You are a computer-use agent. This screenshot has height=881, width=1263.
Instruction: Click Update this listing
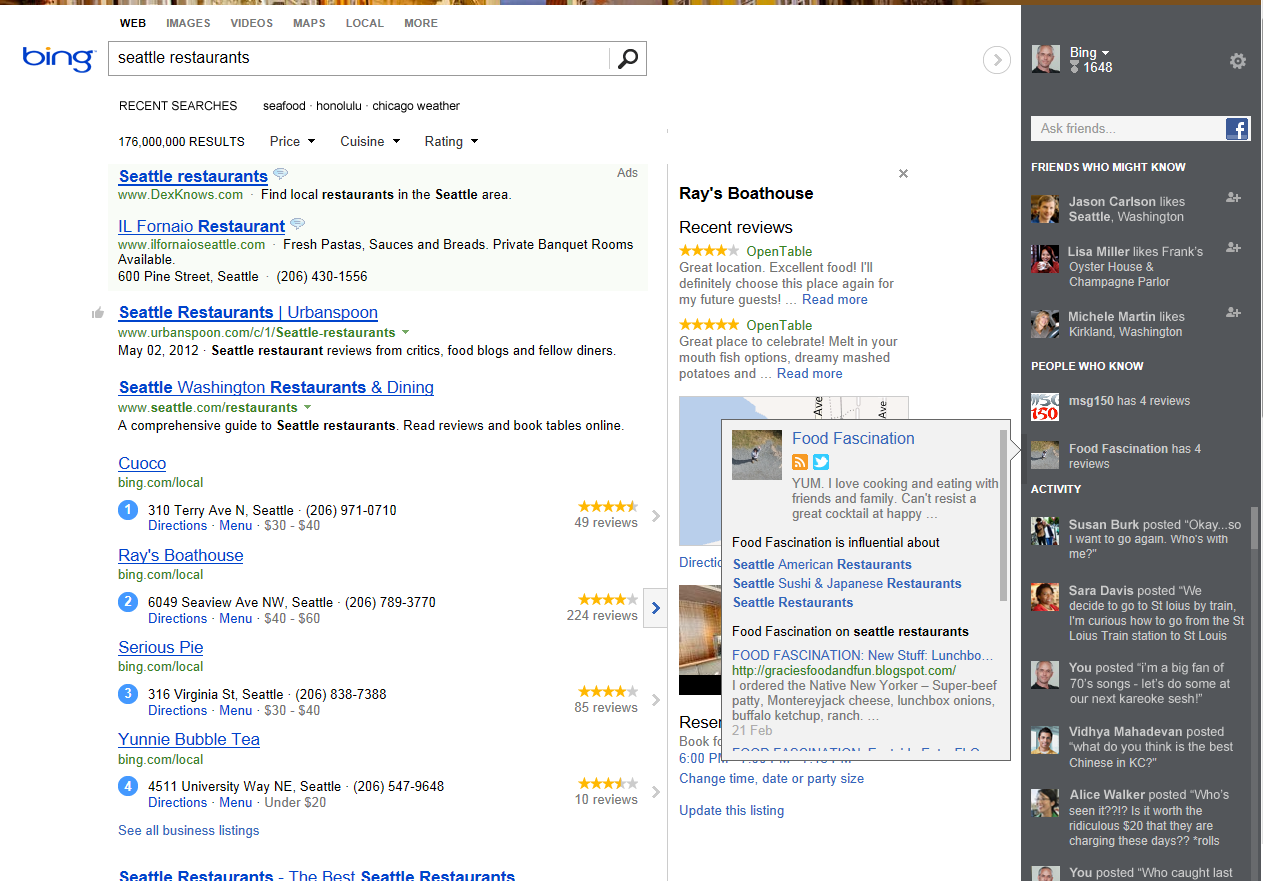coord(731,810)
